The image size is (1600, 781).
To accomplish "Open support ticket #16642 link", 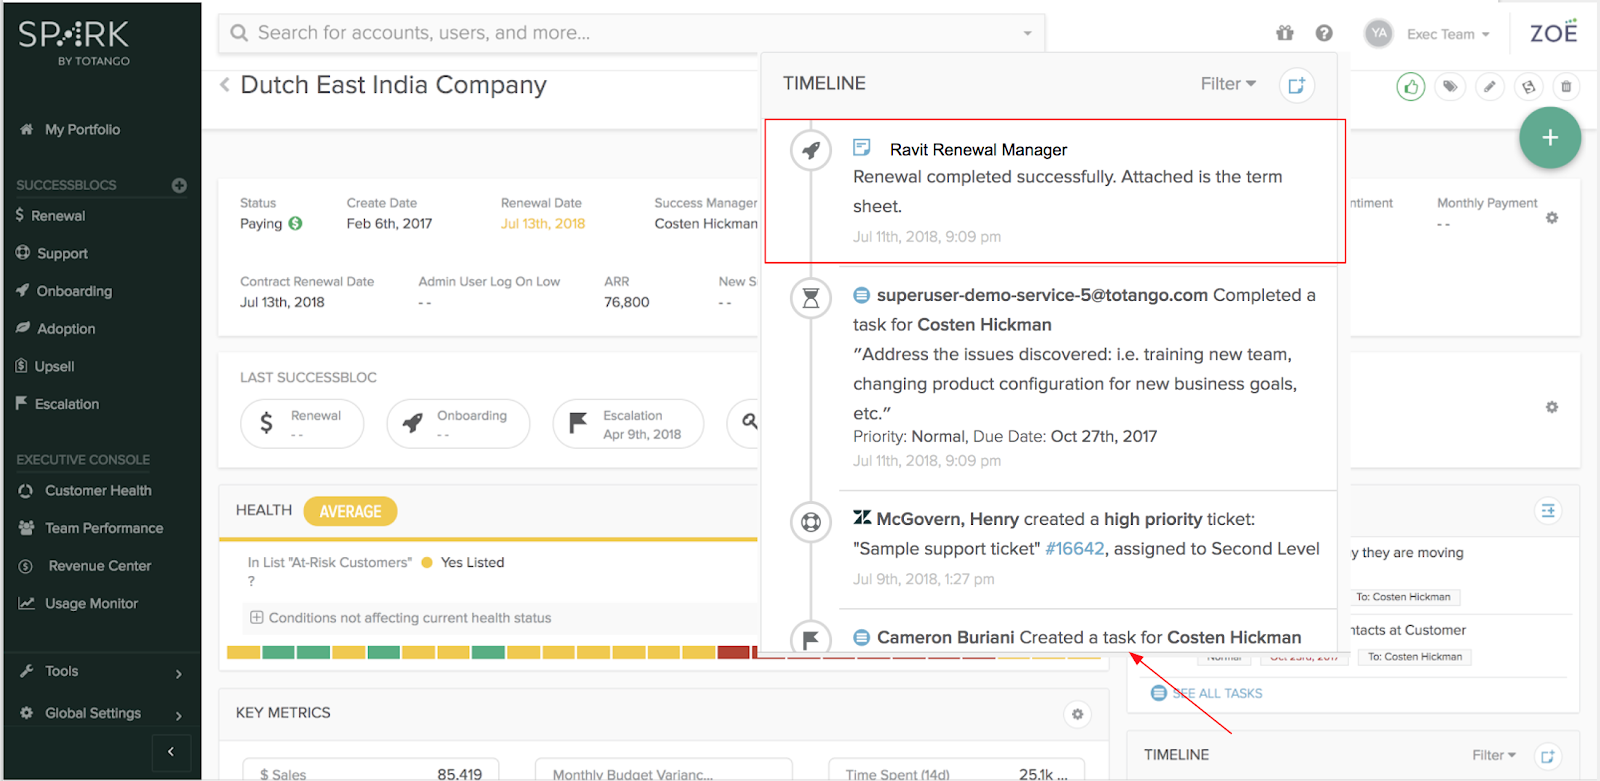I will pyautogui.click(x=1075, y=549).
